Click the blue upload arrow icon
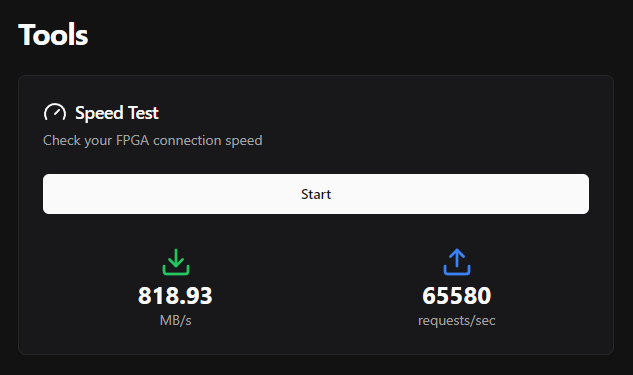 point(457,262)
